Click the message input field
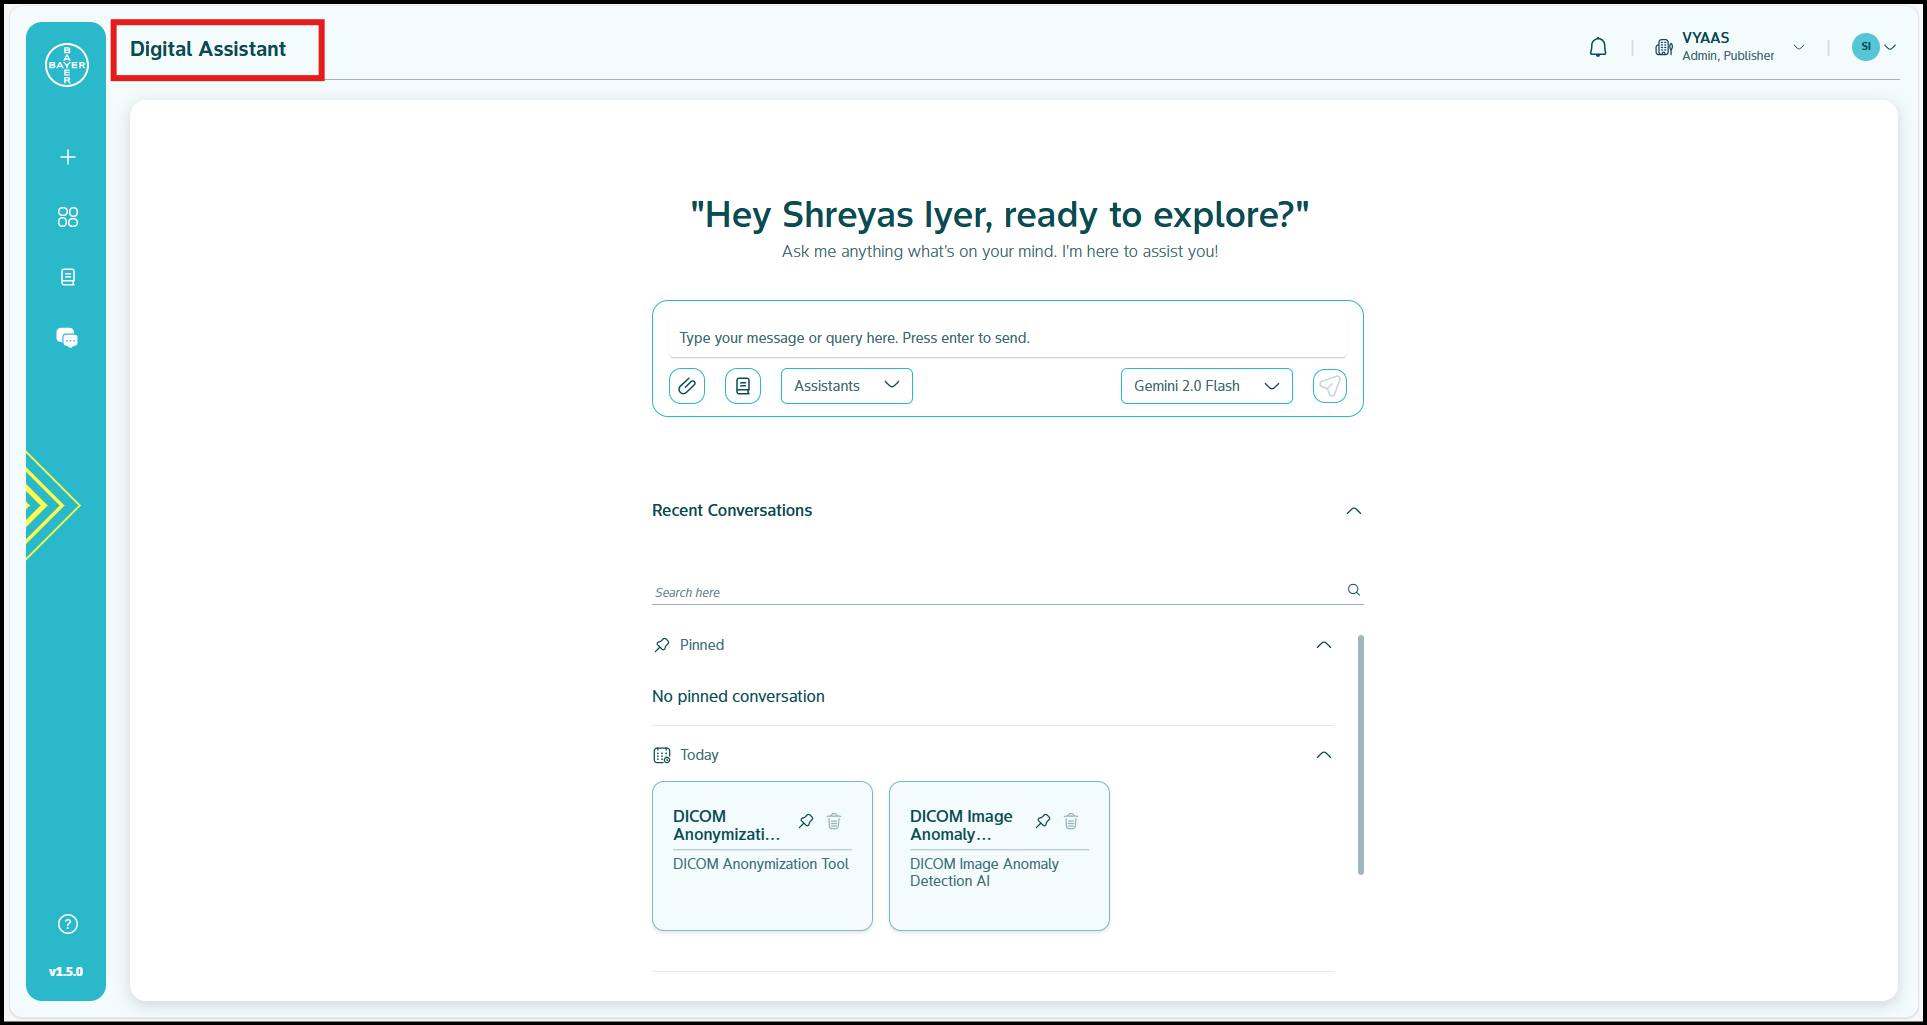 click(x=1007, y=338)
